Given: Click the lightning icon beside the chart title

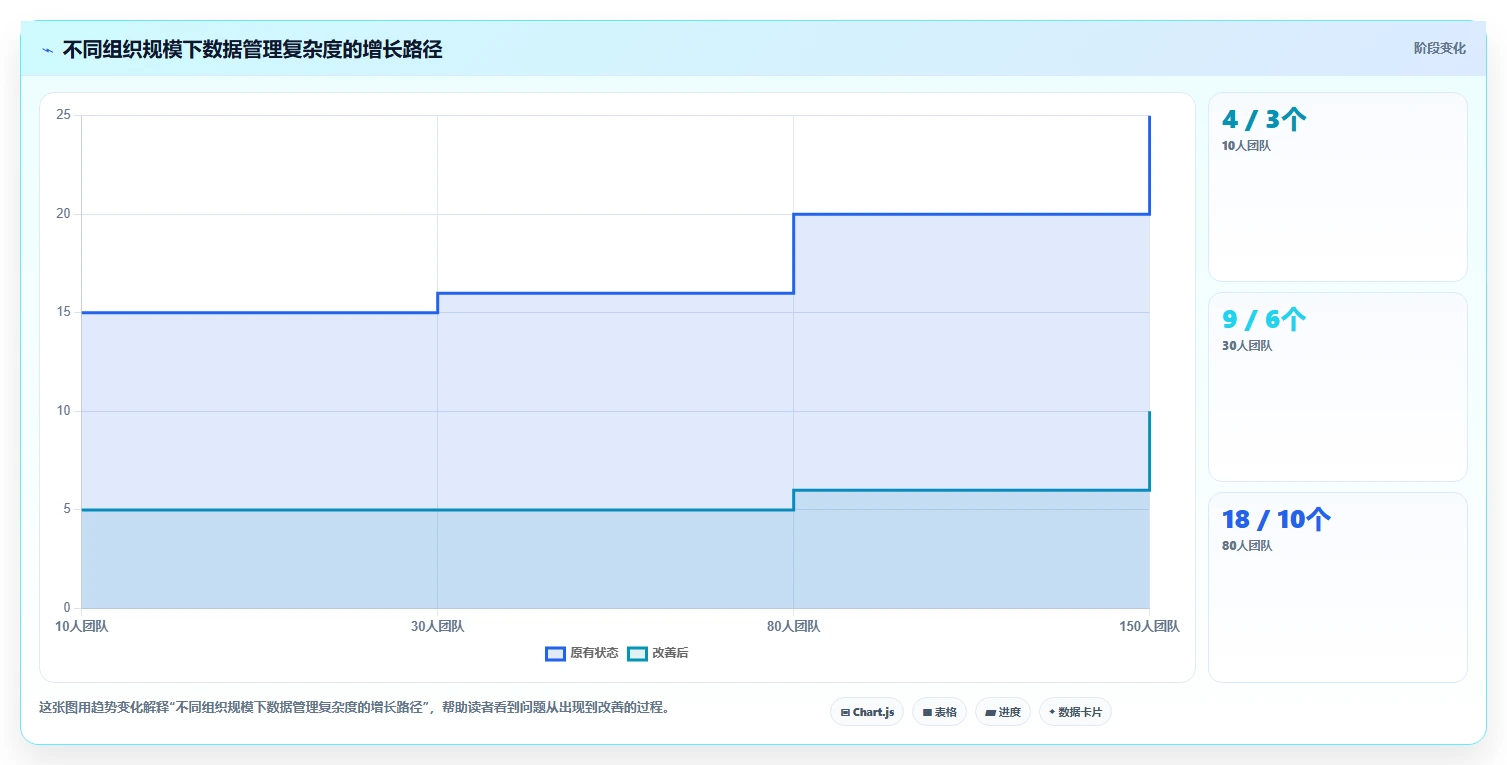Looking at the screenshot, I should (47, 50).
